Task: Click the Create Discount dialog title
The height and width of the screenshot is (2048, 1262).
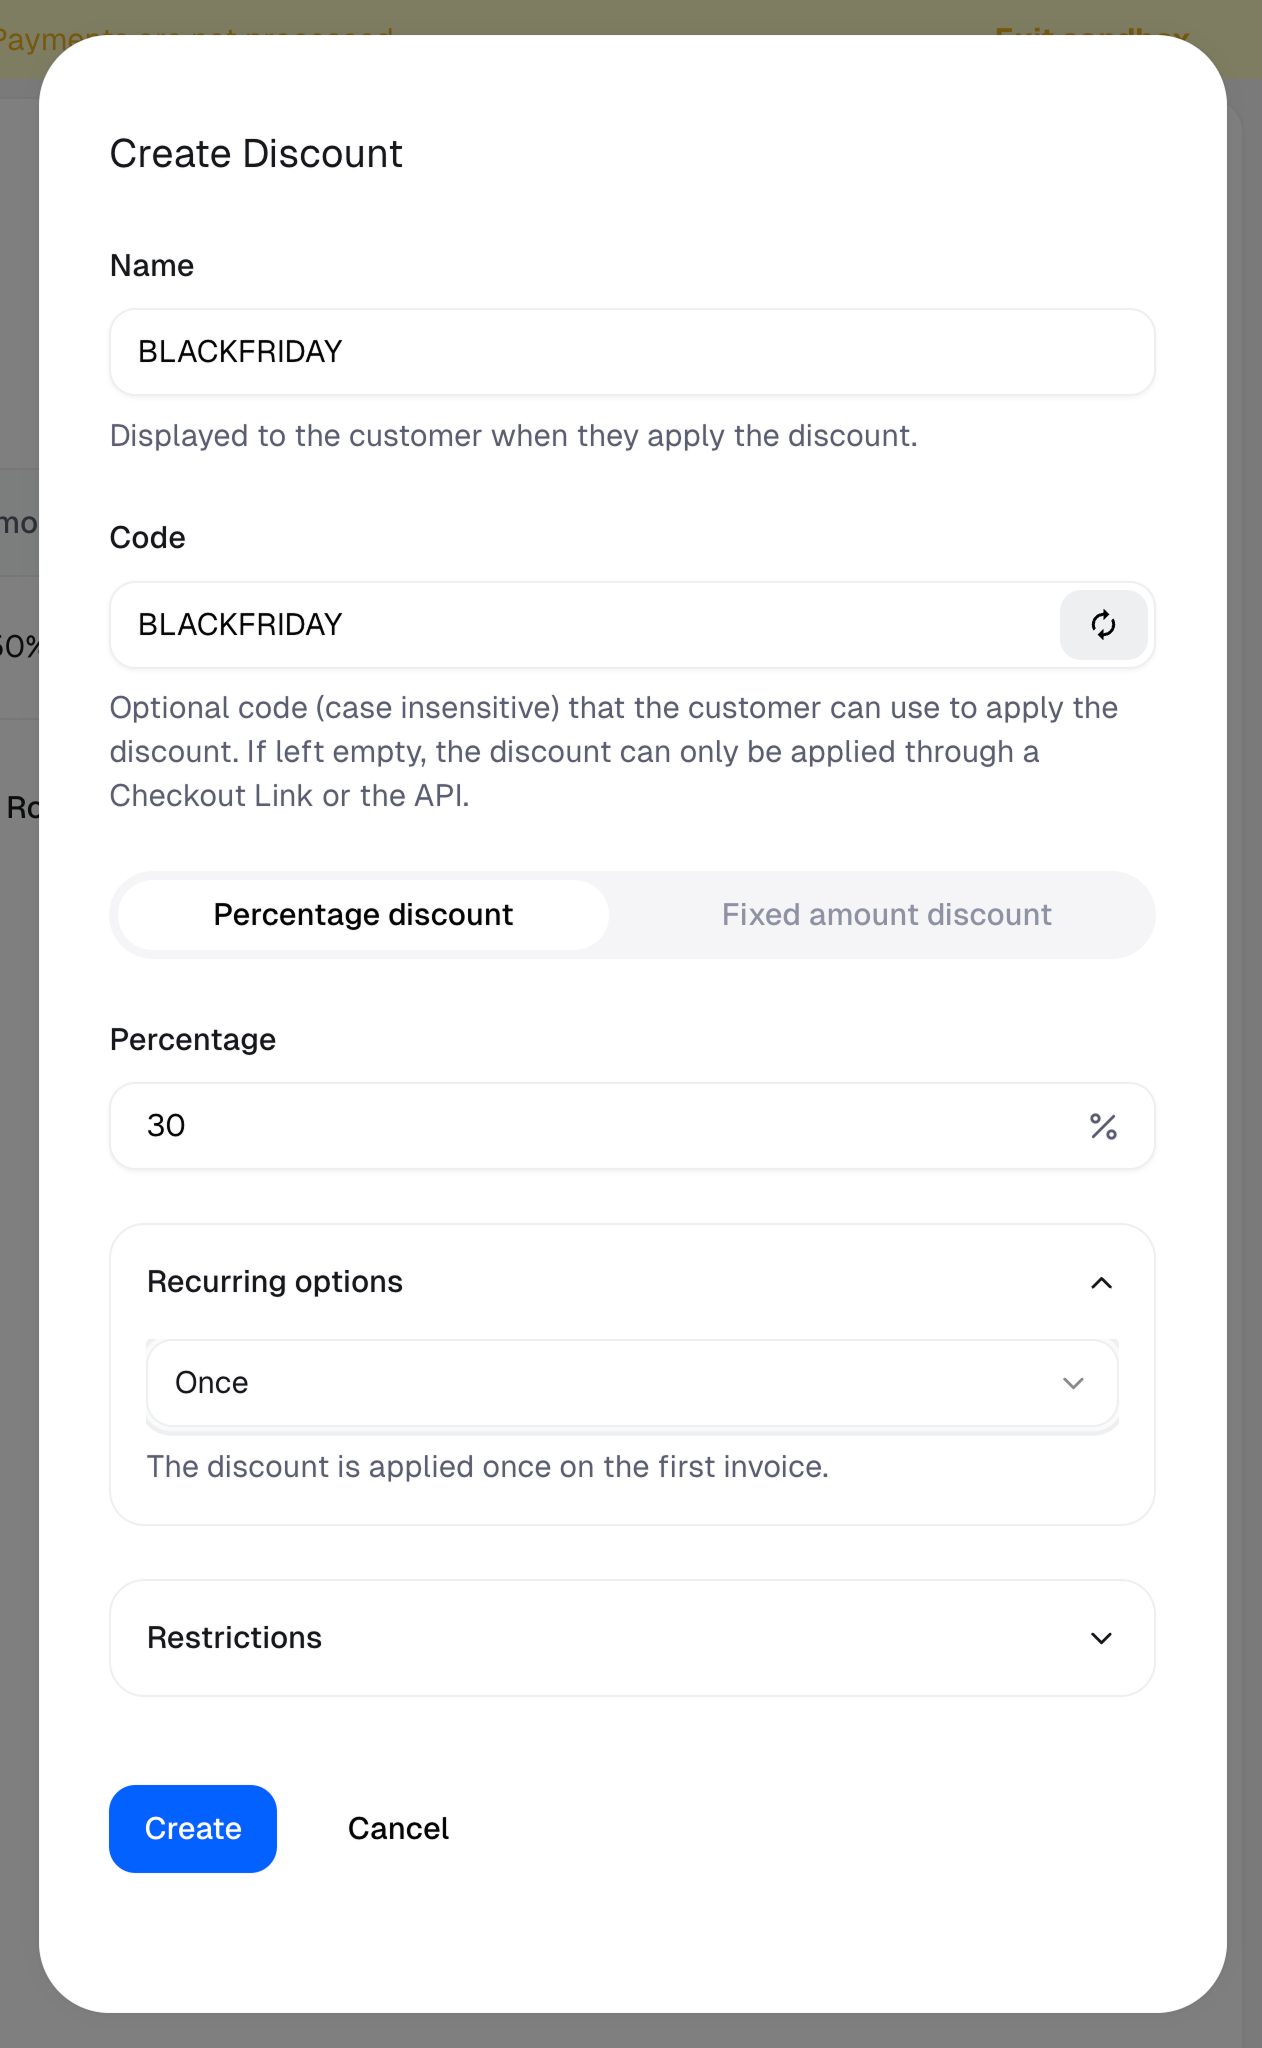Action: pyautogui.click(x=256, y=154)
